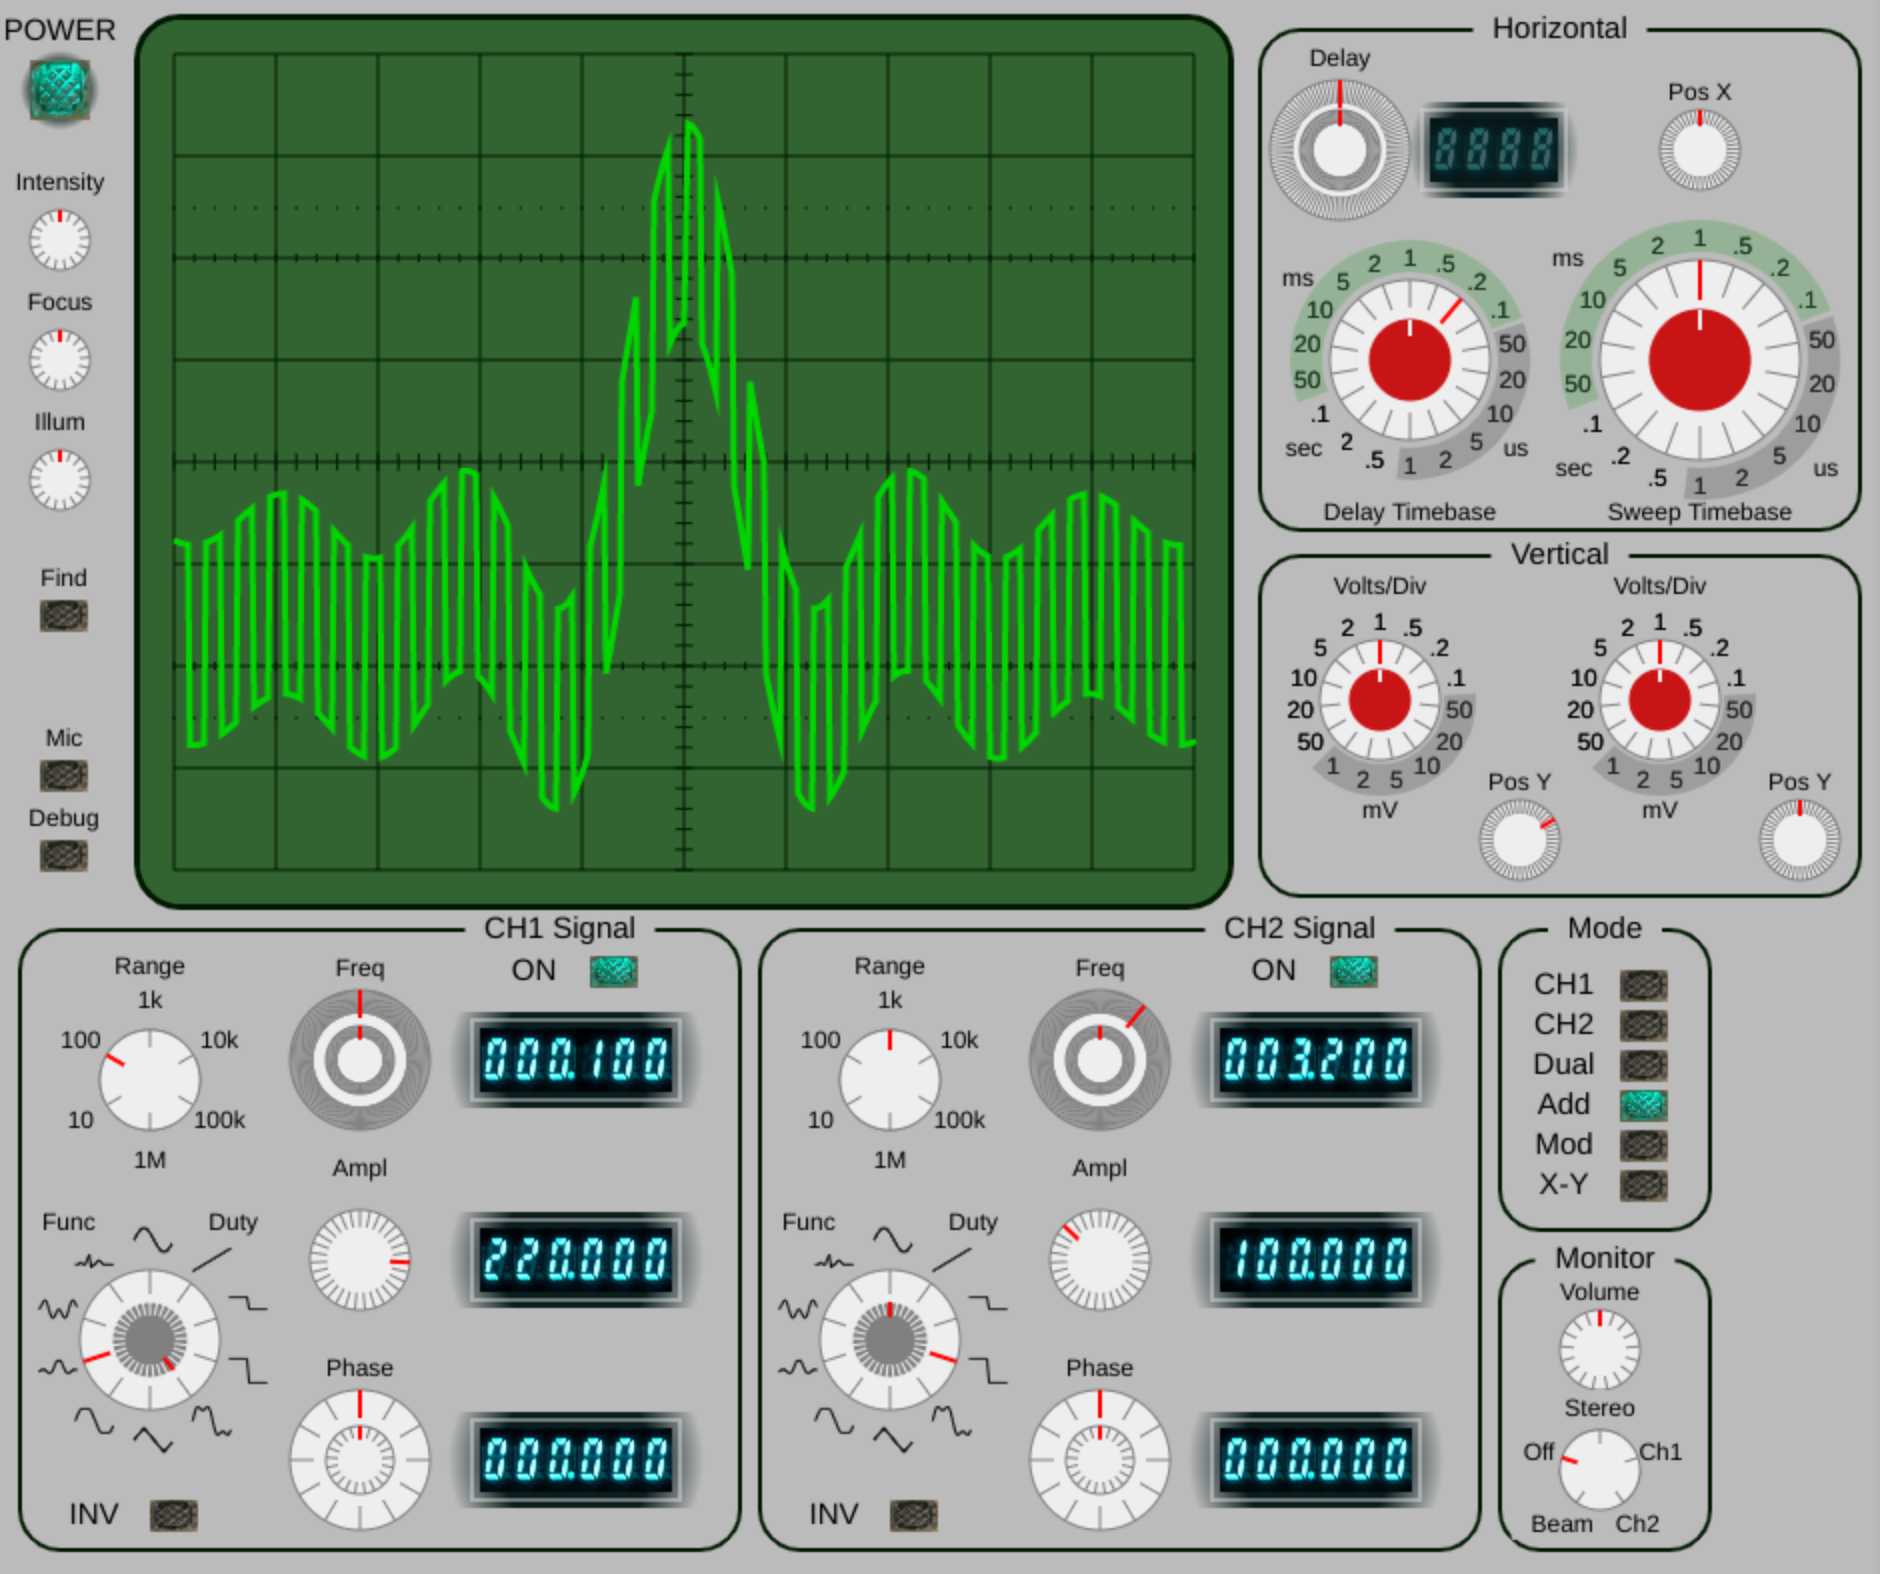Select CH1 display mode
Screen dimensions: 1880x1574
(x=1644, y=986)
